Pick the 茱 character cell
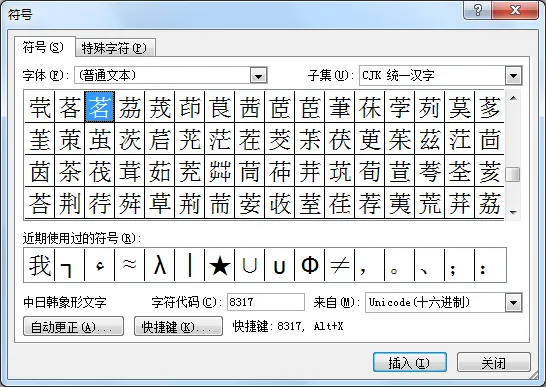This screenshot has width=546, height=387. [399, 139]
